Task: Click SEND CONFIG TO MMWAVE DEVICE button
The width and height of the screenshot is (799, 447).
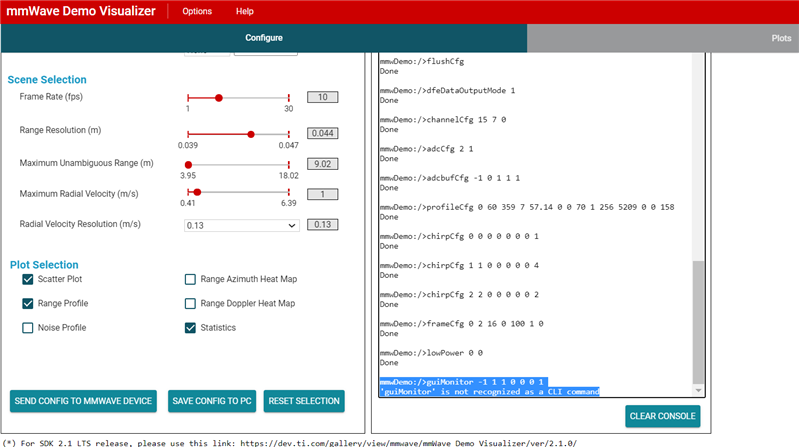Action: coord(83,401)
